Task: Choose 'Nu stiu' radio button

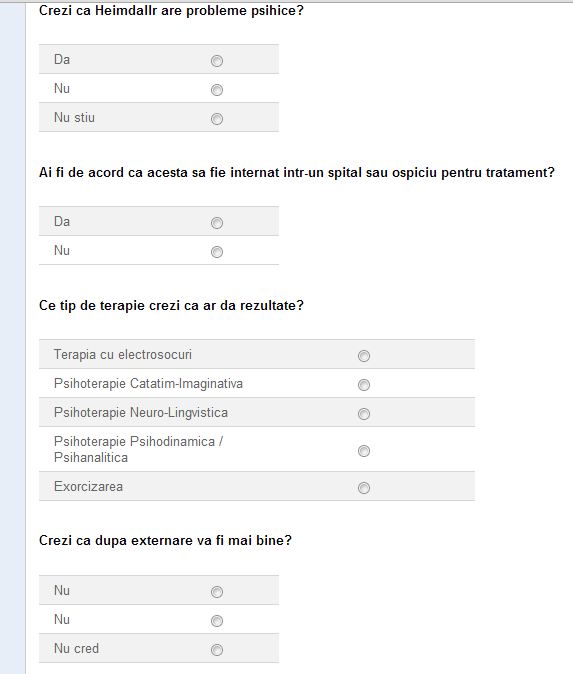Action: (x=217, y=119)
